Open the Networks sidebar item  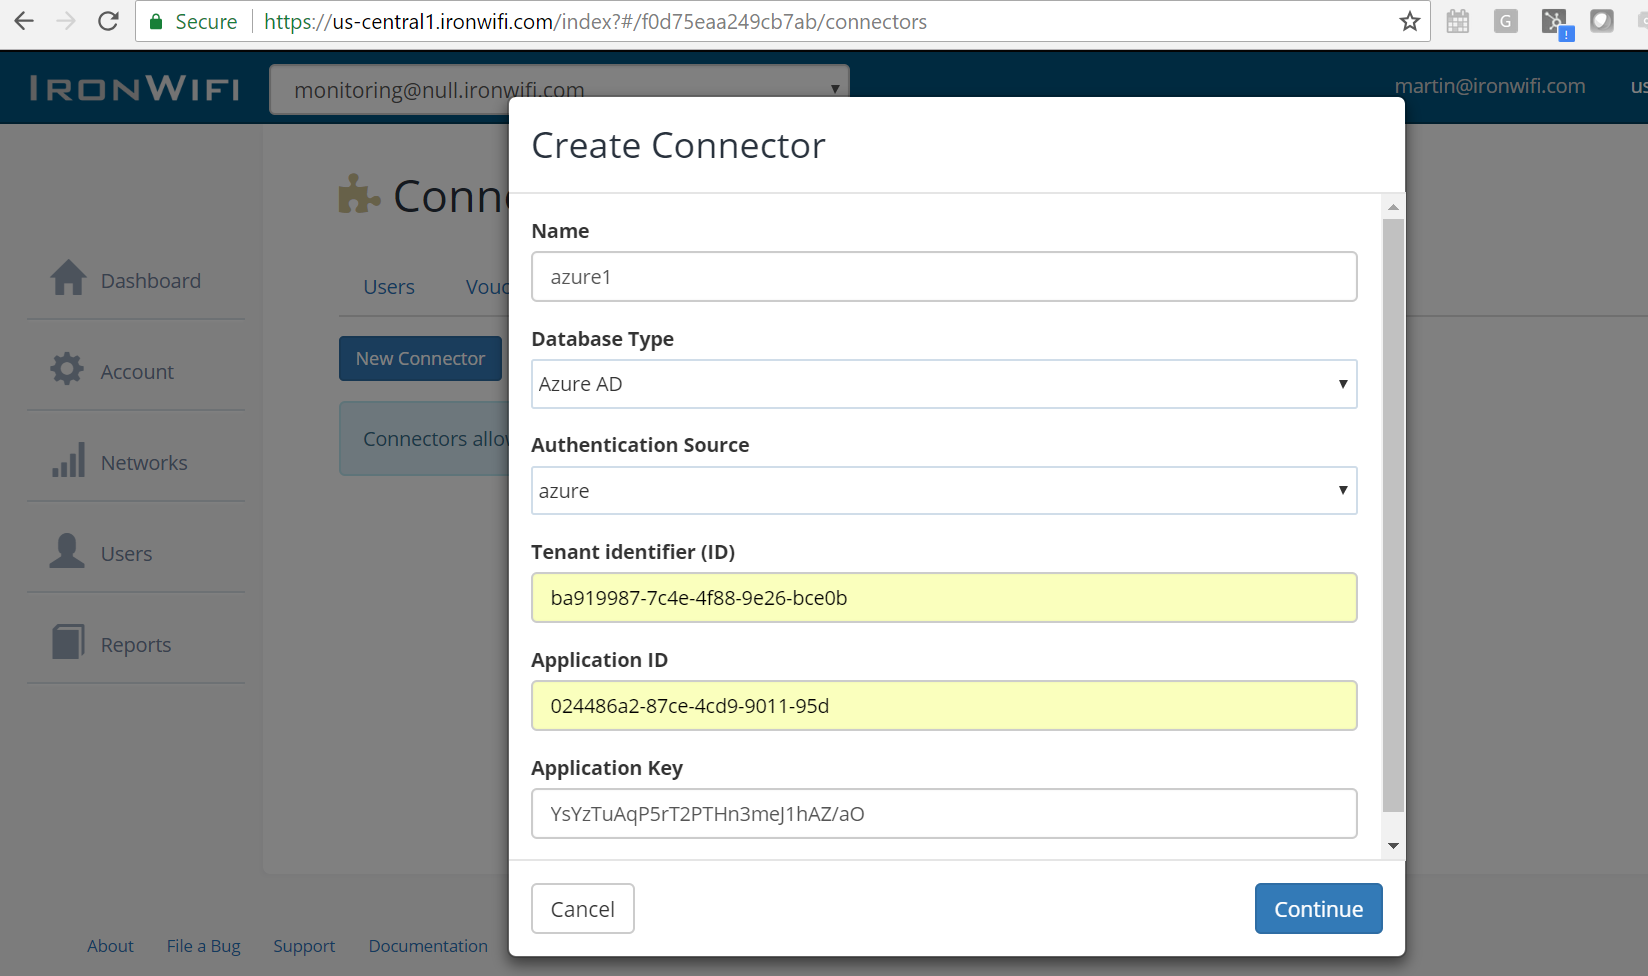(136, 462)
